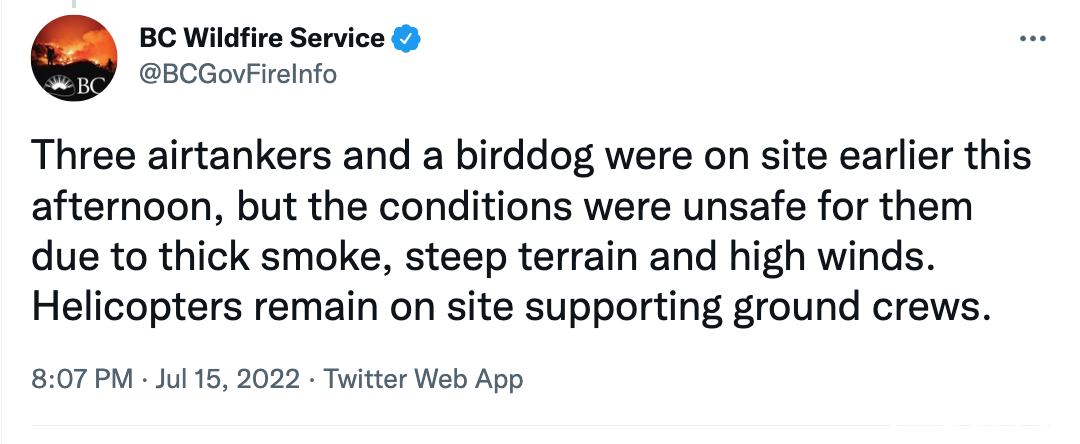
Task: Click the word "Helicopters" in the tweet
Action: (137, 309)
